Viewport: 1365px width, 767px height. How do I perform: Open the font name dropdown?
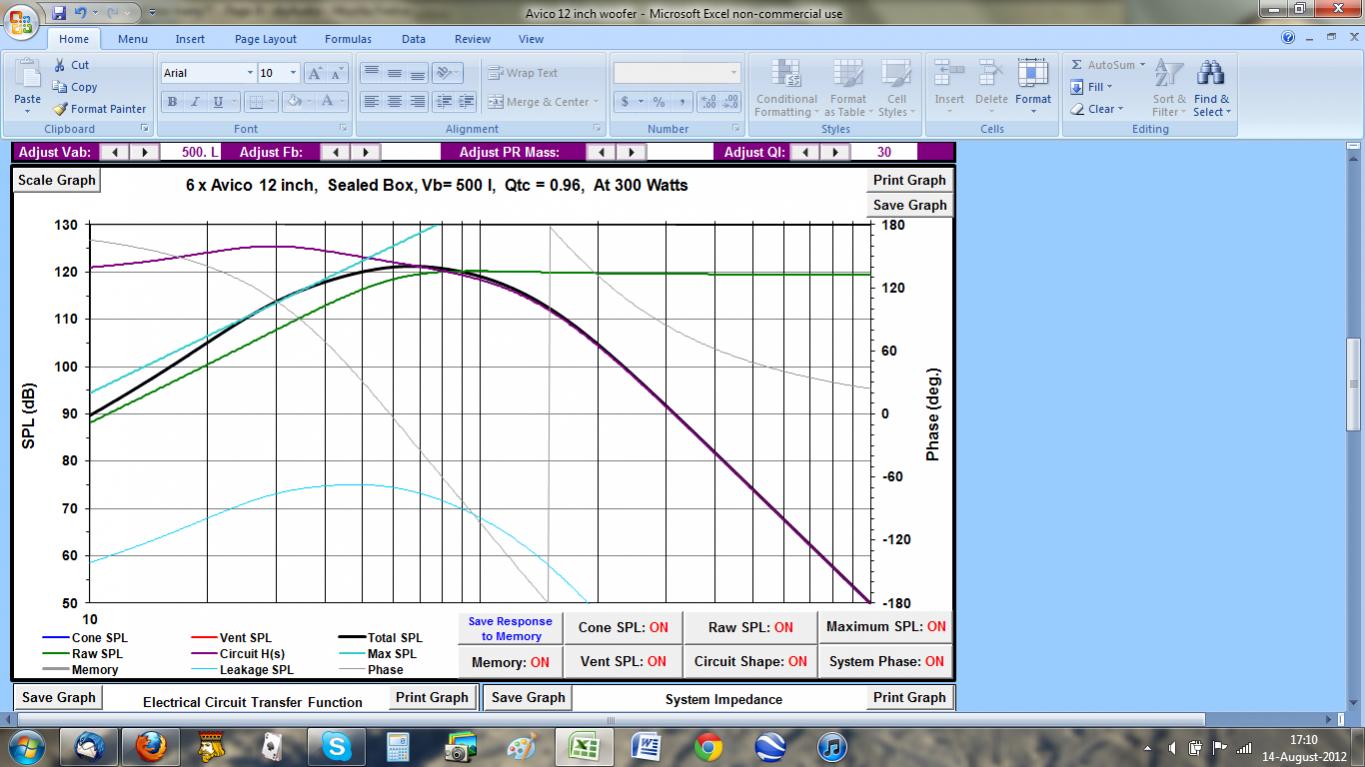250,73
